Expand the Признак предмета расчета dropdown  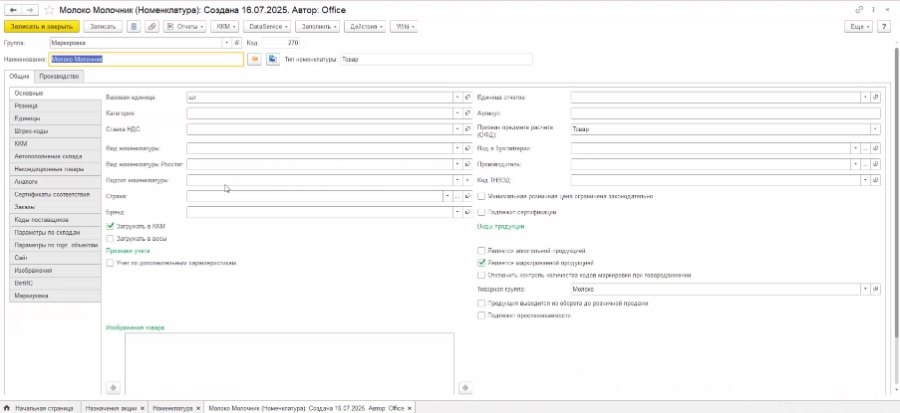point(876,130)
